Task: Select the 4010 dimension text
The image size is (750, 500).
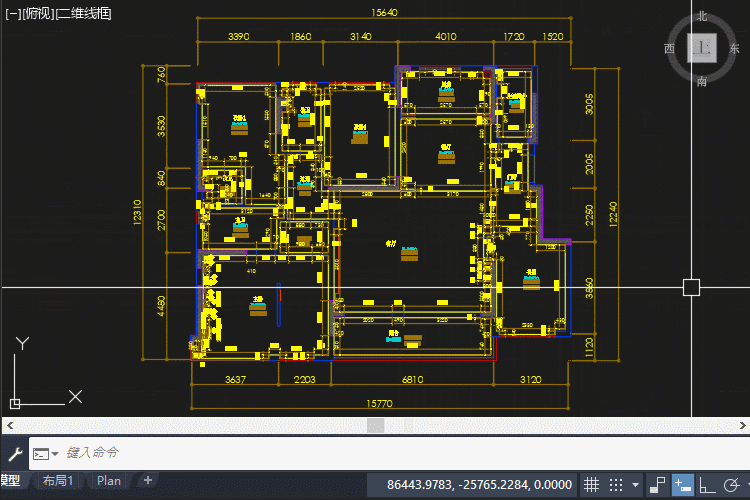Action: coord(445,36)
